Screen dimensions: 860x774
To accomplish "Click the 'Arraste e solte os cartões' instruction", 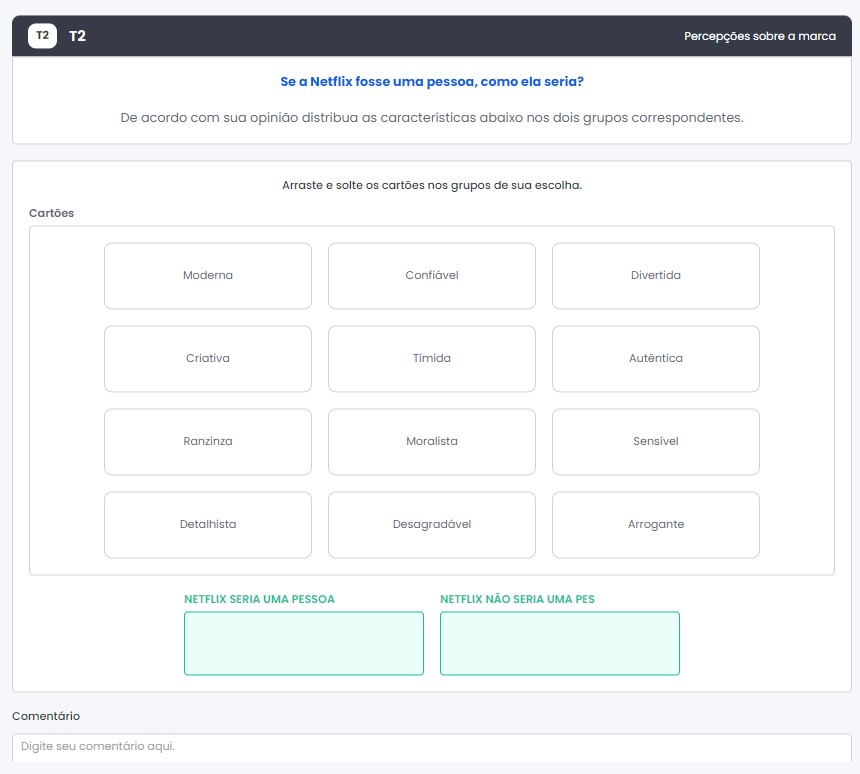I will click(432, 185).
